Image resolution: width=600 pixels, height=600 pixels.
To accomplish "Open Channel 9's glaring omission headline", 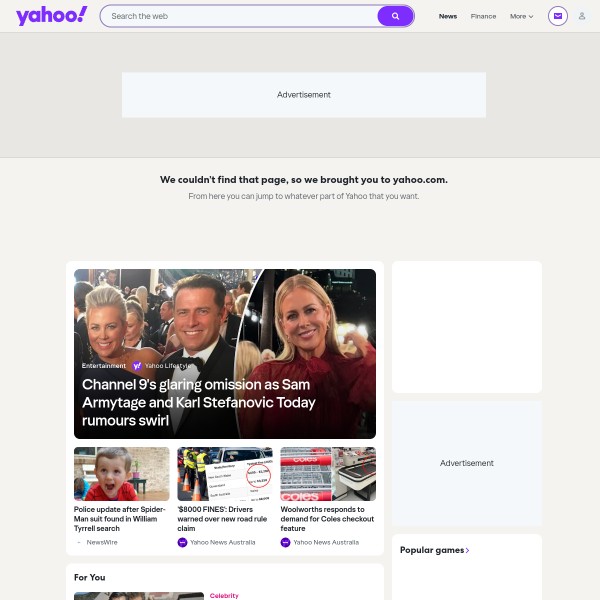I will point(199,402).
